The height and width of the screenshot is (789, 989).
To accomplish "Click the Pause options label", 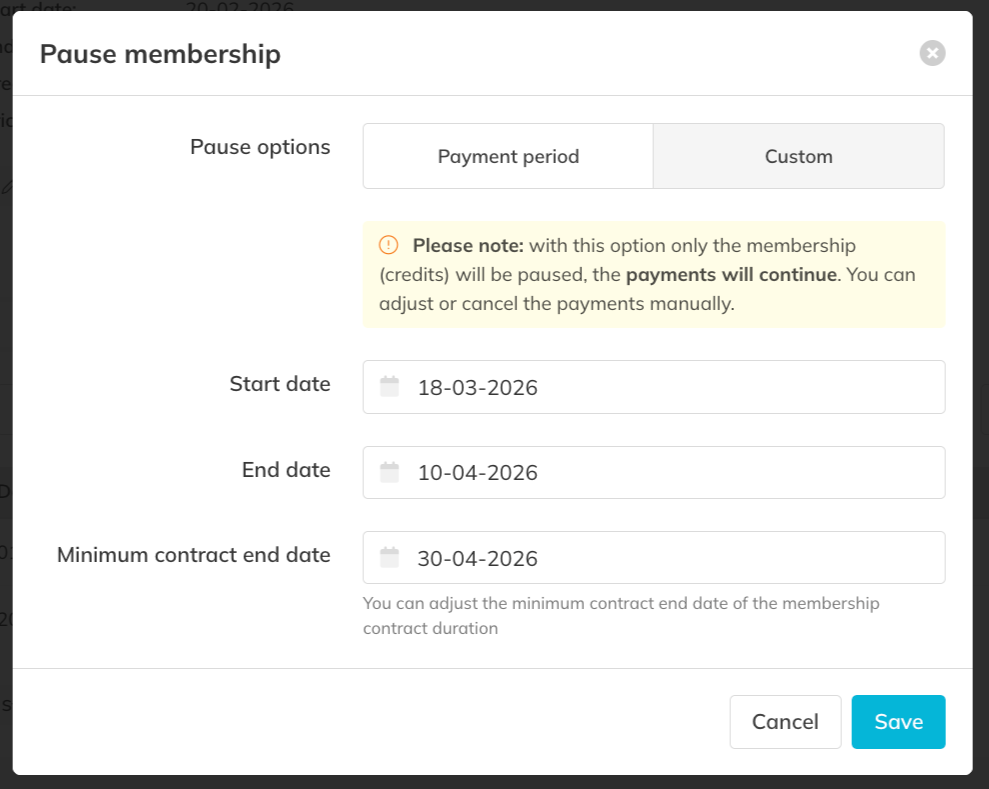I will [260, 147].
